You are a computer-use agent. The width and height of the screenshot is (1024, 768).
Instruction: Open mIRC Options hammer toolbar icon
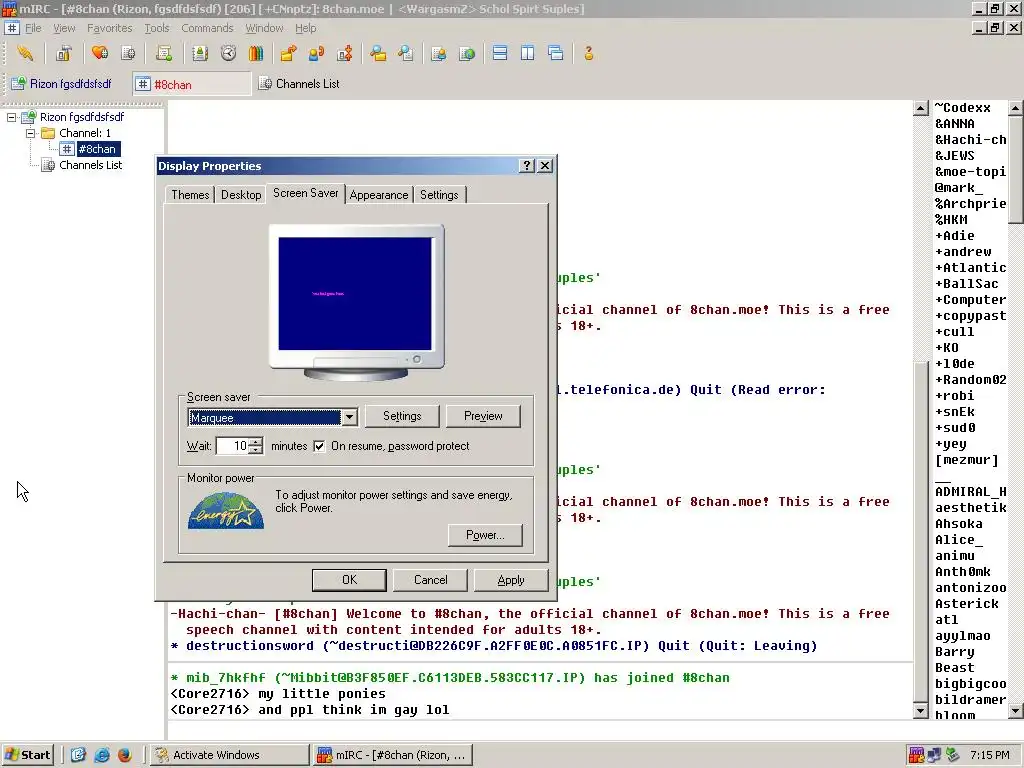(63, 54)
